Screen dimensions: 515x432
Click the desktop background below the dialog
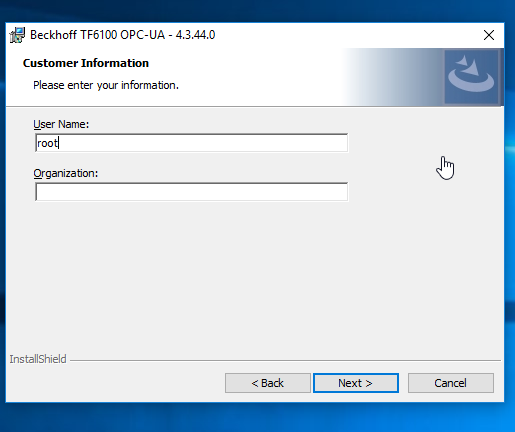coord(257,417)
